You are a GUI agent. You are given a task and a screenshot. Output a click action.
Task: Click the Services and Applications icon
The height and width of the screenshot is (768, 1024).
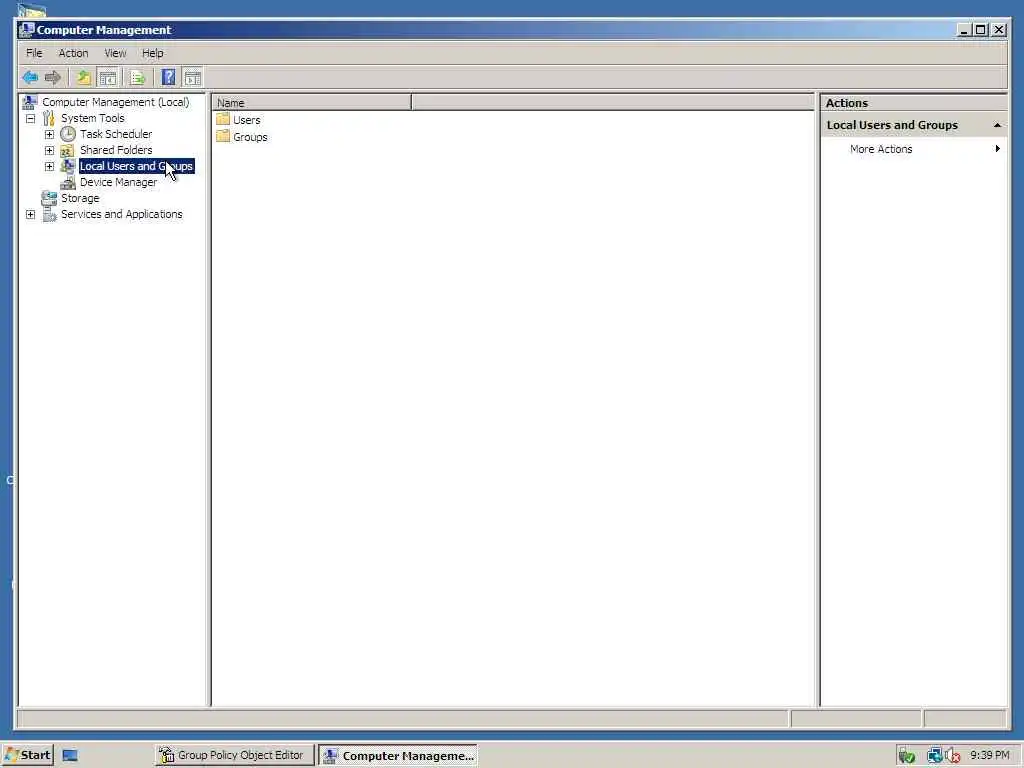pyautogui.click(x=49, y=214)
